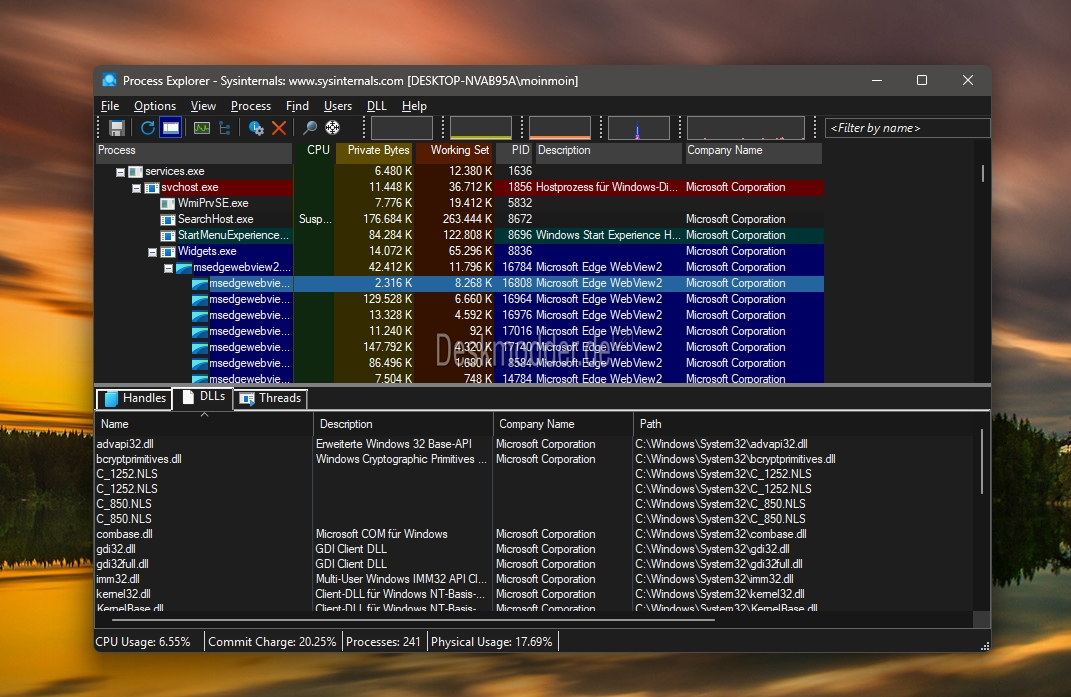1071x697 pixels.
Task: Sort DLL list by Name header
Action: point(204,424)
